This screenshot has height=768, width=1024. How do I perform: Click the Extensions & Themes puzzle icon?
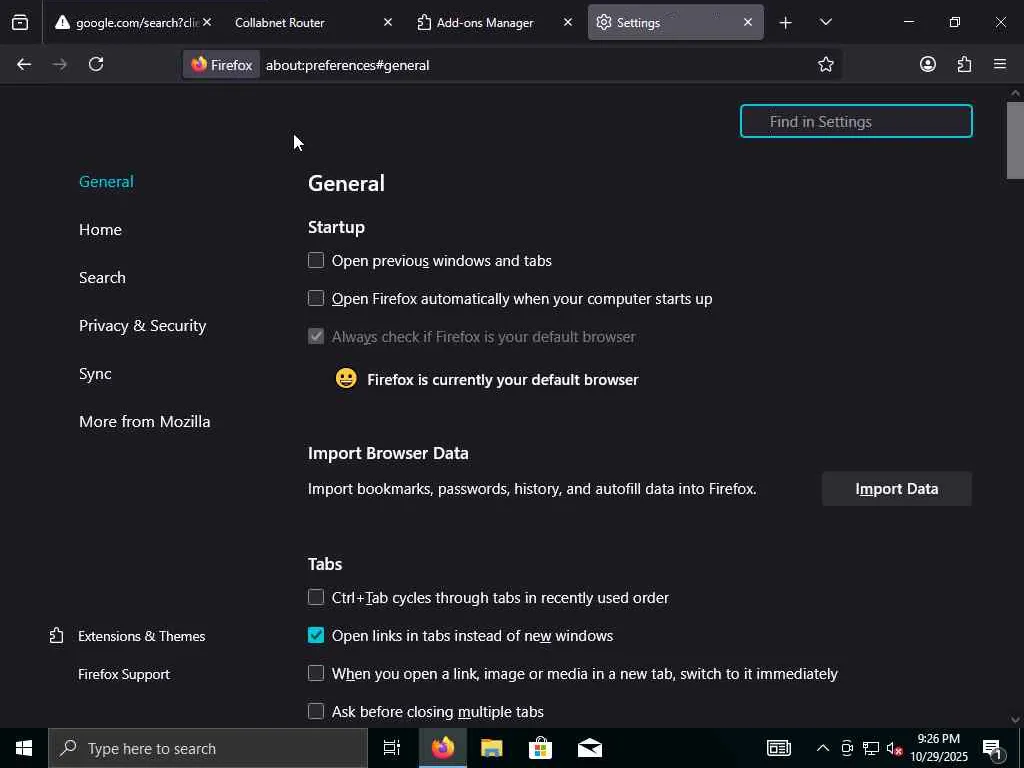pos(57,636)
